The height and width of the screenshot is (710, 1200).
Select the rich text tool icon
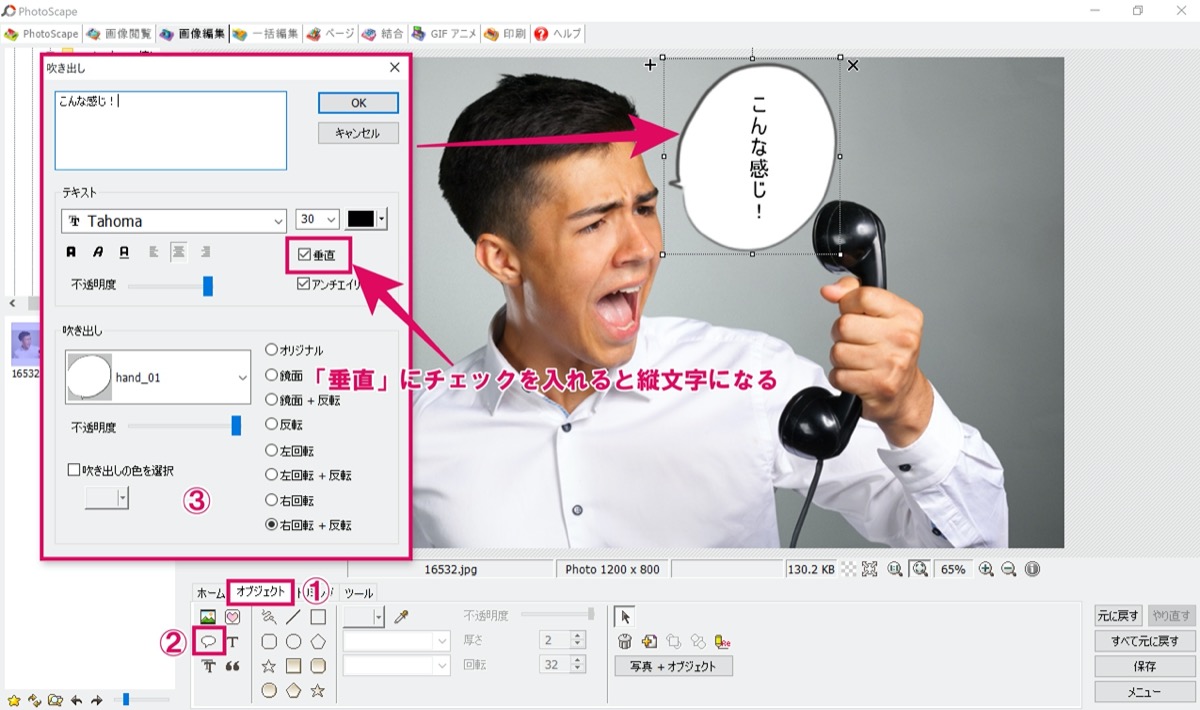209,666
